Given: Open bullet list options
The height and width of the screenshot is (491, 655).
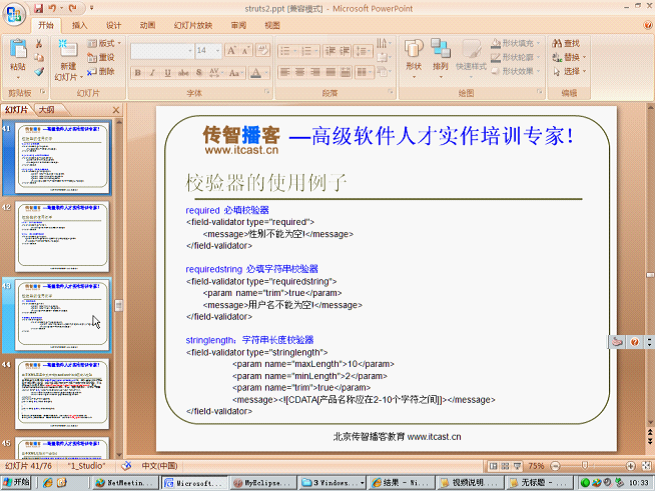Looking at the screenshot, I should [x=288, y=51].
